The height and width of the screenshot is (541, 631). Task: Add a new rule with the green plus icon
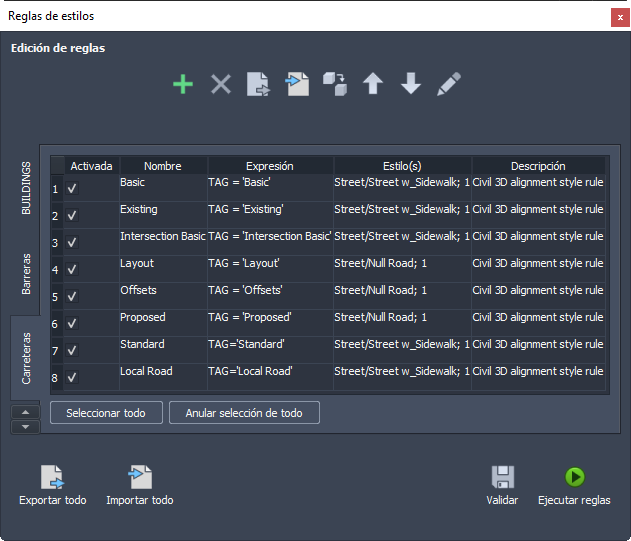point(183,84)
